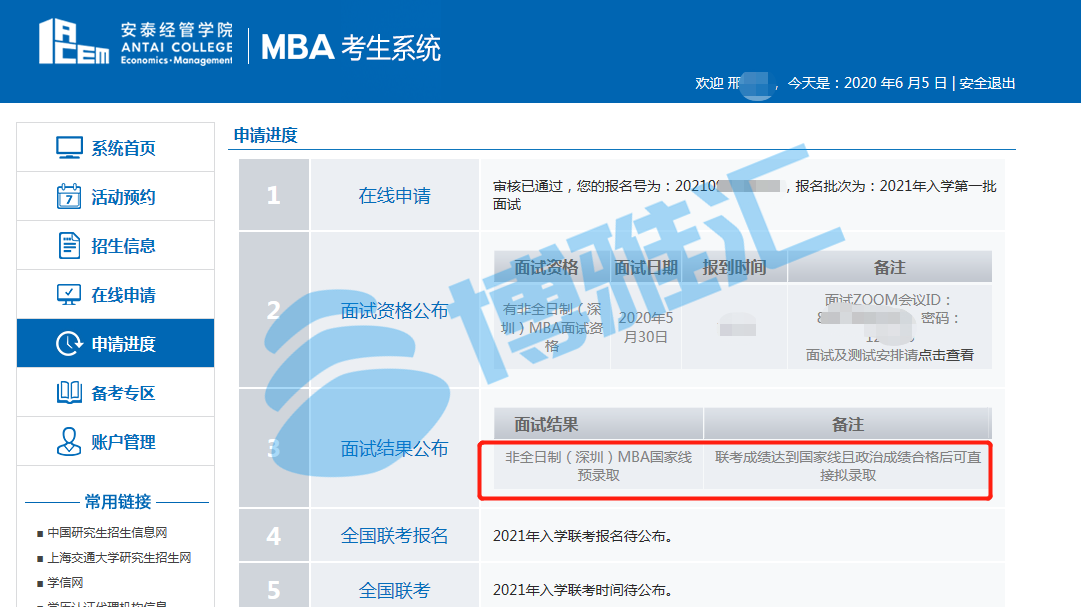
Task: Open 账户管理 in the sidebar
Action: tap(115, 441)
